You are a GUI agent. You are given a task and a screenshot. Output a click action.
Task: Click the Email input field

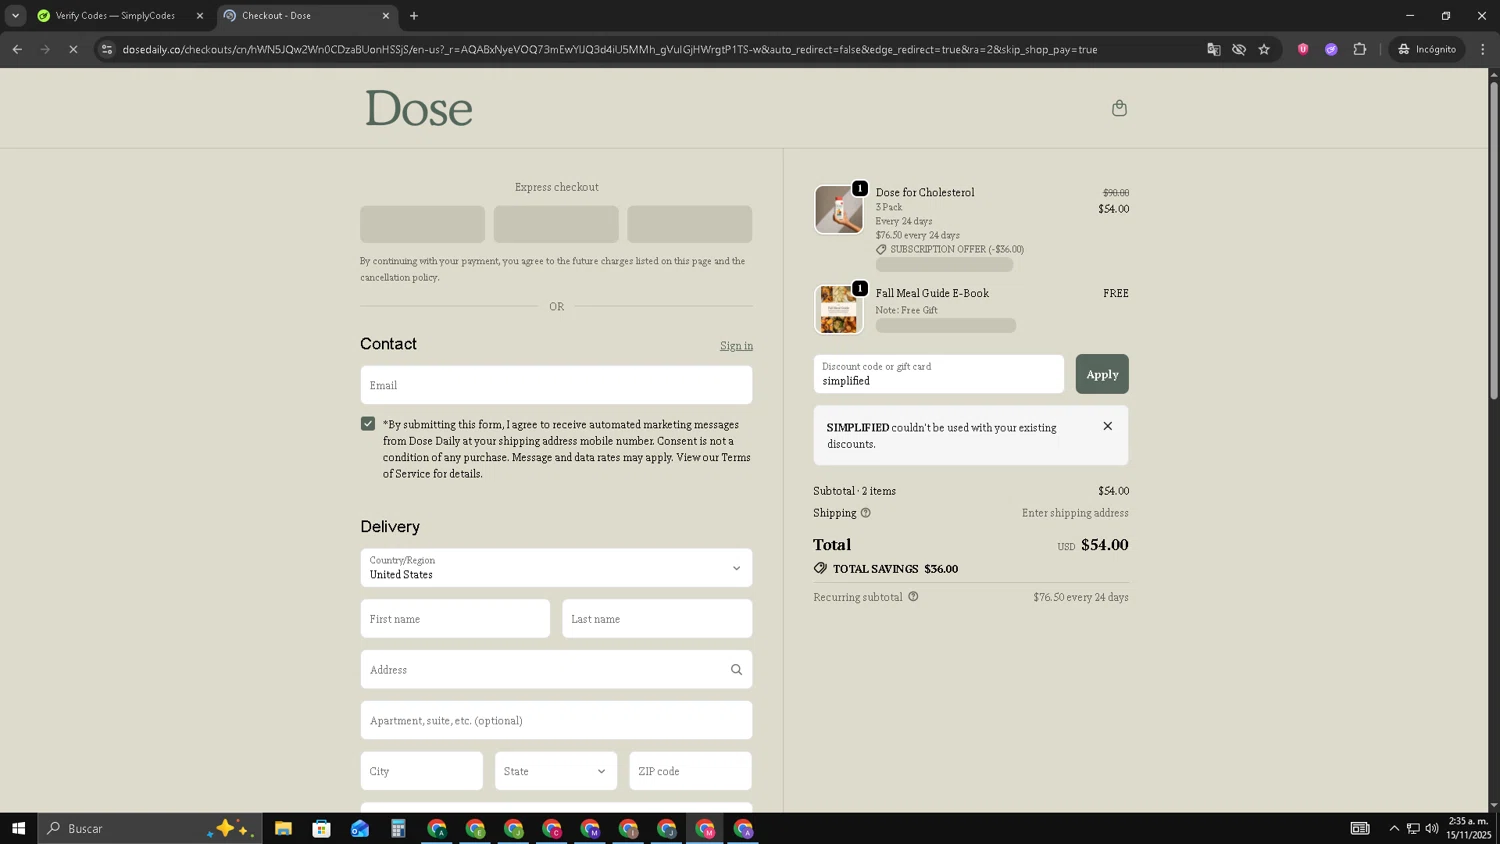556,385
